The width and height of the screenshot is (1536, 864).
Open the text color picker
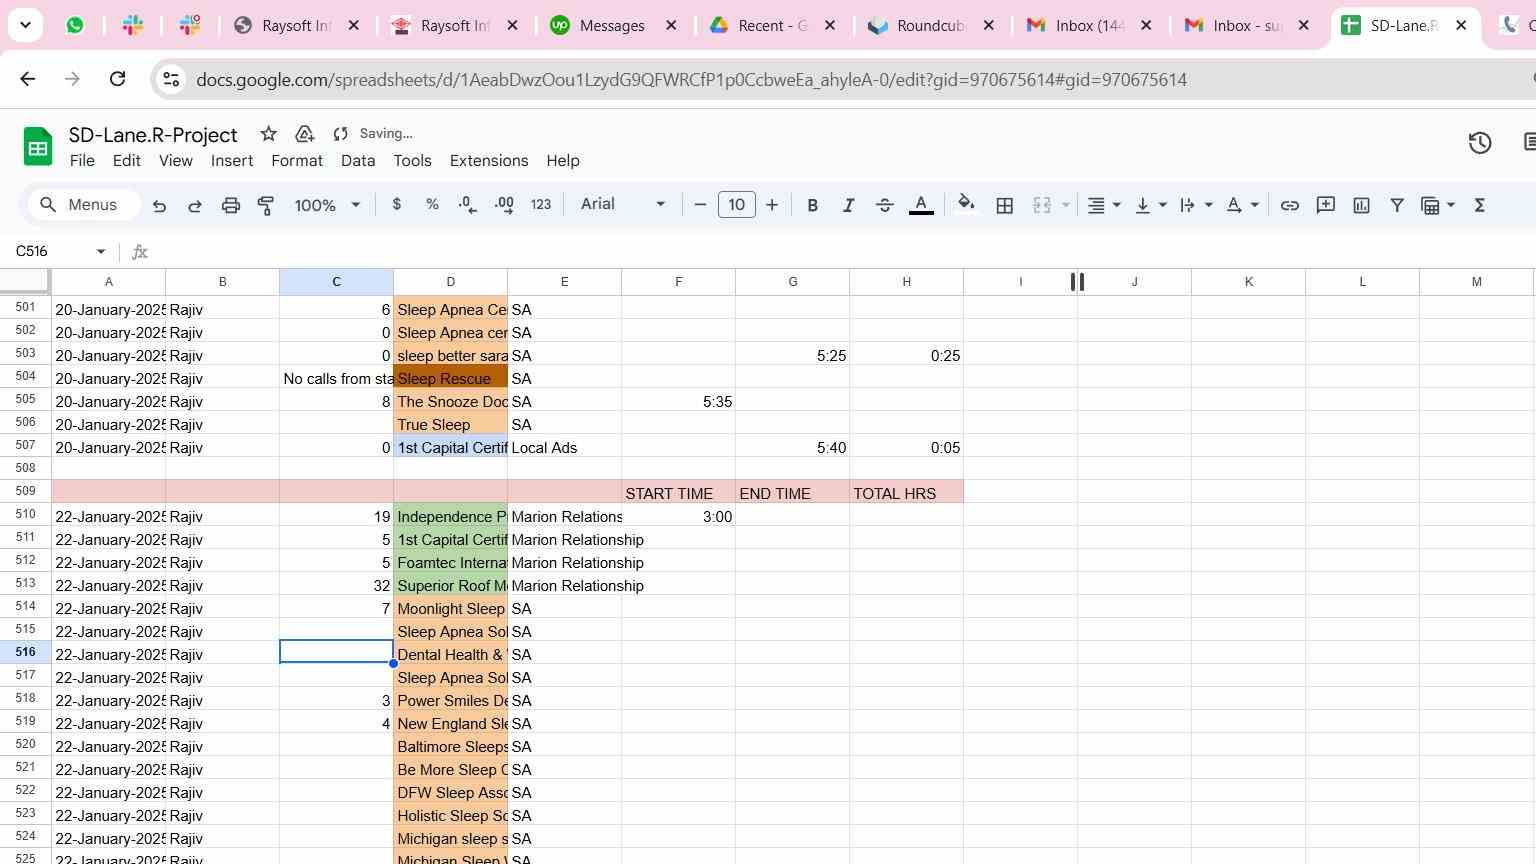point(921,205)
